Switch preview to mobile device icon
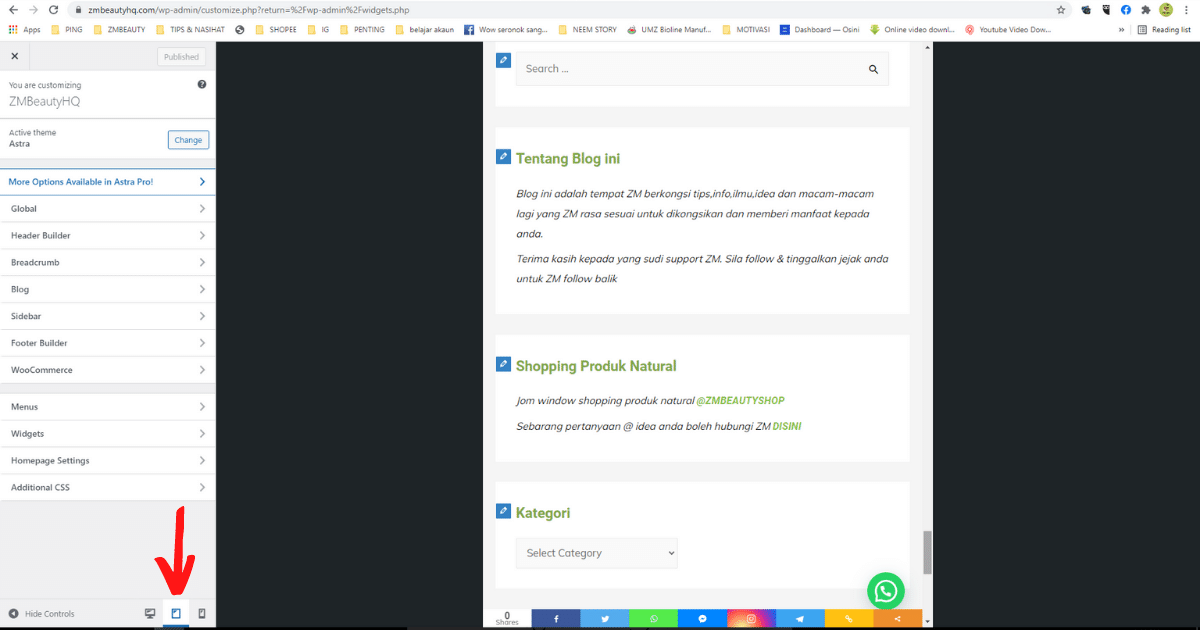Viewport: 1200px width, 630px height. point(202,613)
